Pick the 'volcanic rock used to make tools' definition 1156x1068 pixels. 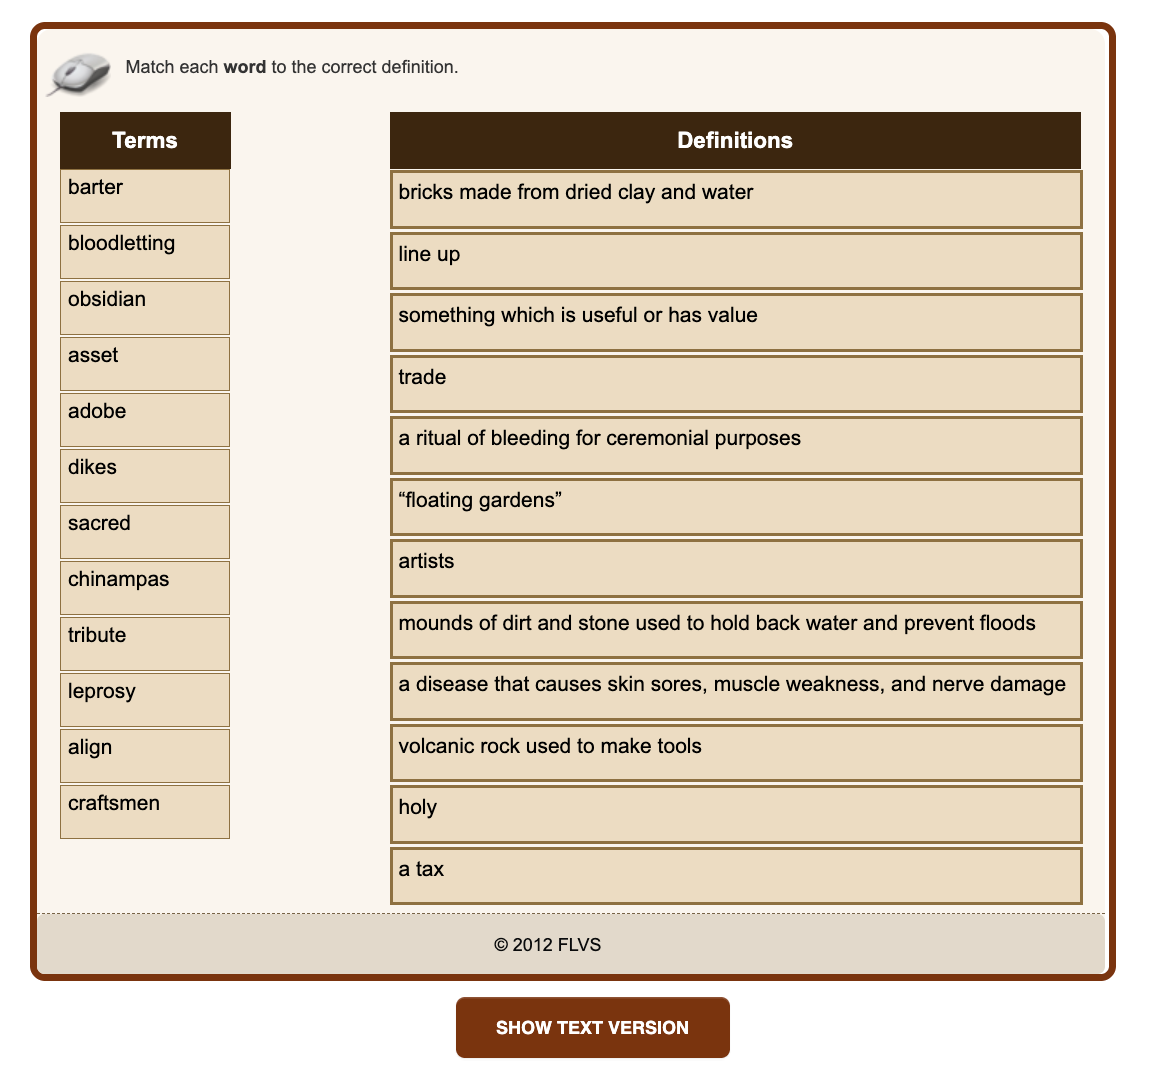[x=736, y=753]
